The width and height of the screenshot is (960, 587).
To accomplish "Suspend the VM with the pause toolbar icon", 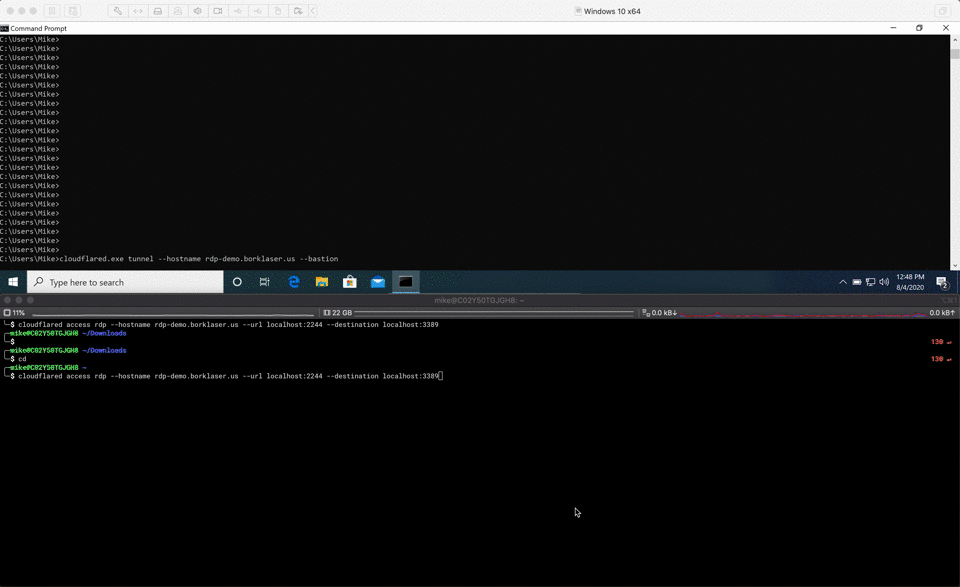I will click(52, 11).
